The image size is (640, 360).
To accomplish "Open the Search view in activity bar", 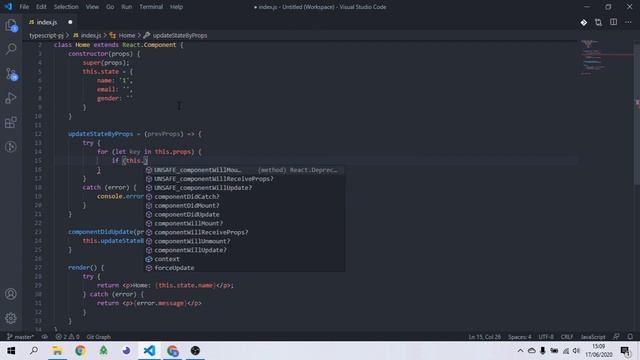I will pos(11,49).
